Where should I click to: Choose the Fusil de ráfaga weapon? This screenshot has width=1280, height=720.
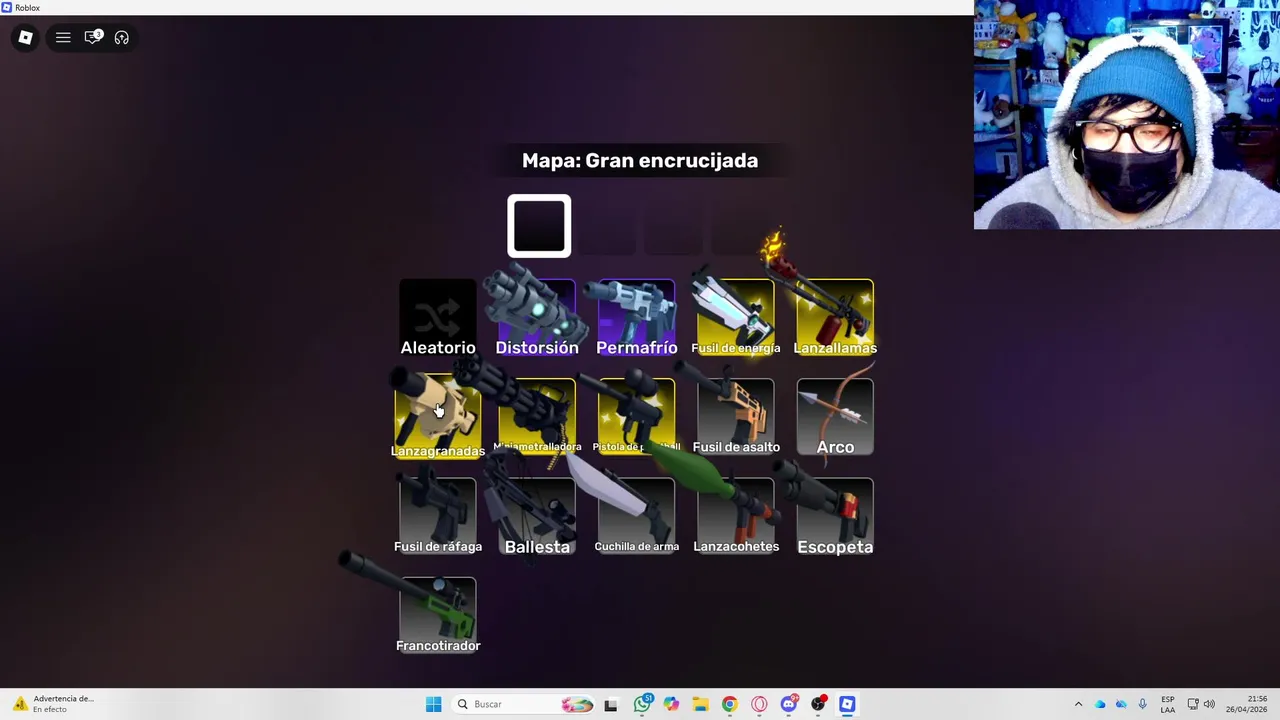438,516
